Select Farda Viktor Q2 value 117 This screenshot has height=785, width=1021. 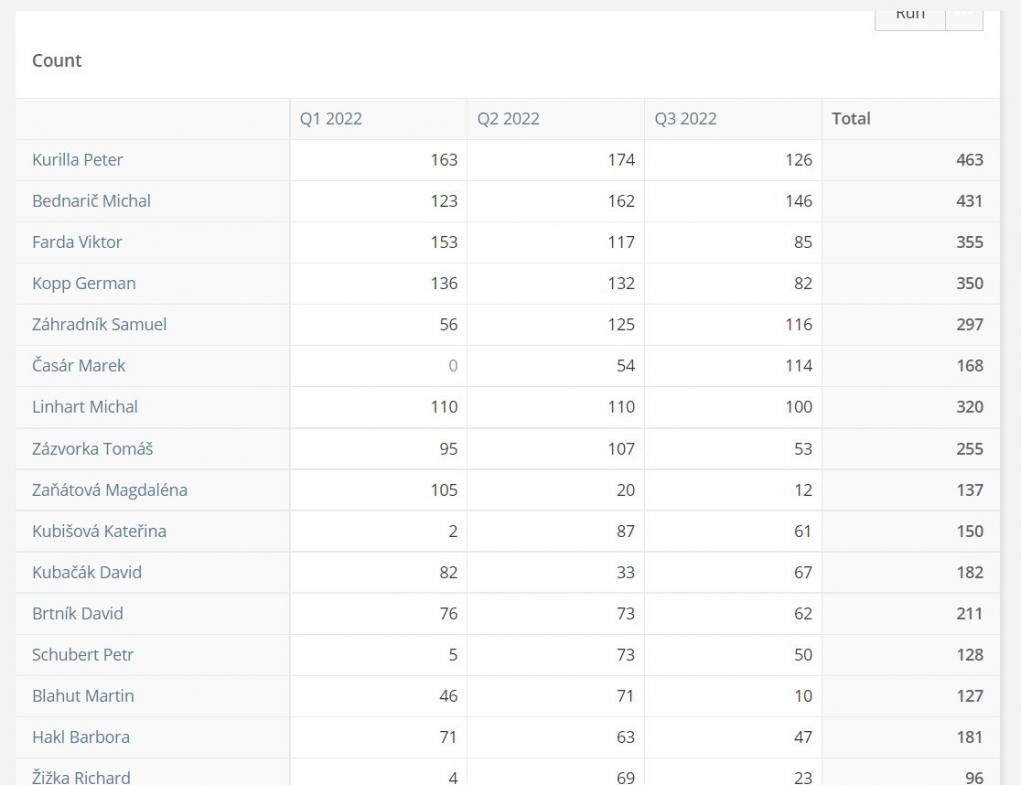click(621, 242)
